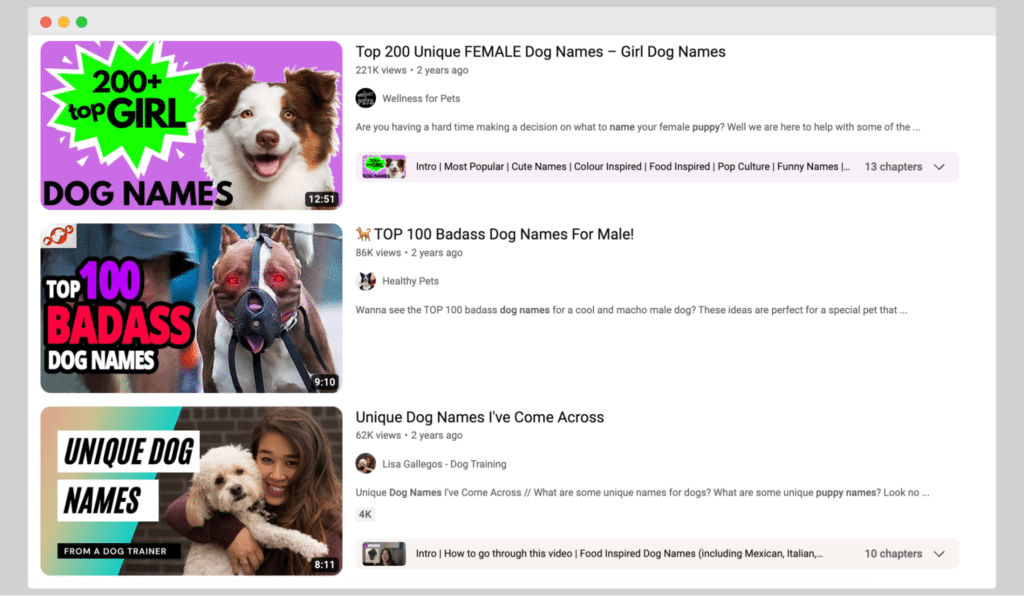Click the Wellness for Pets channel avatar
The height and width of the screenshot is (596, 1024).
(x=366, y=99)
